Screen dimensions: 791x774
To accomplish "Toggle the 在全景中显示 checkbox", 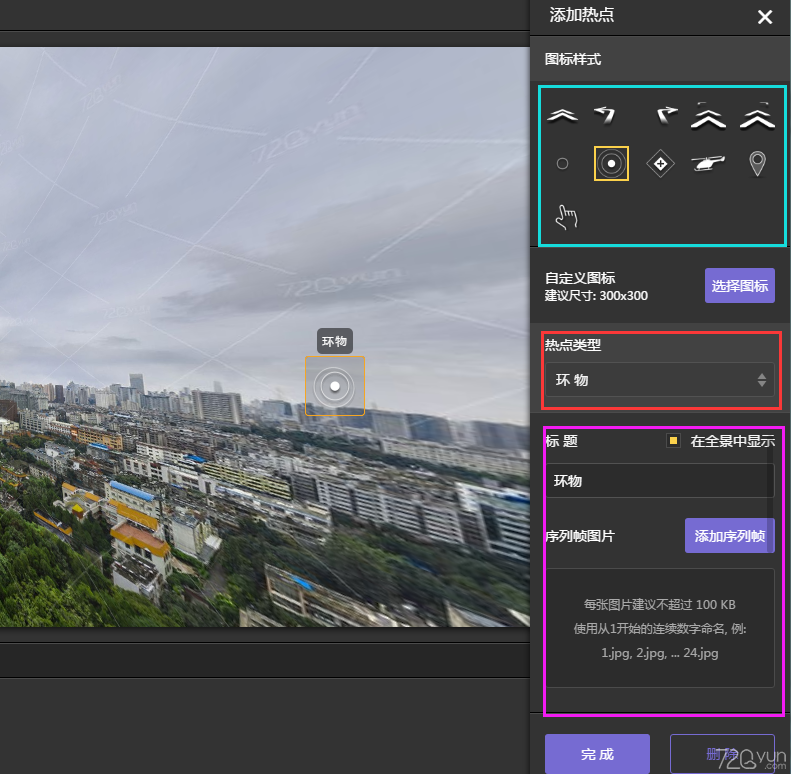I will tap(674, 441).
